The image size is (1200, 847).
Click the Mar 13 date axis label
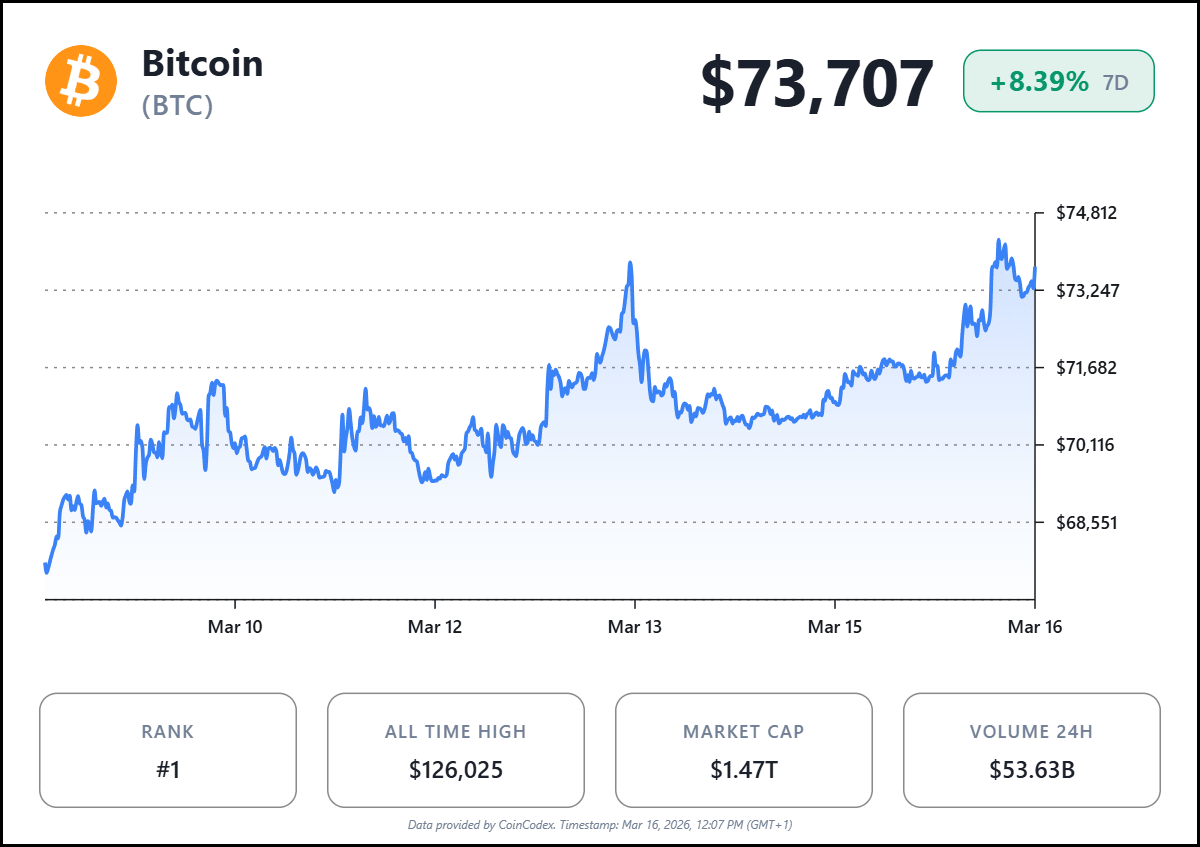(x=635, y=627)
